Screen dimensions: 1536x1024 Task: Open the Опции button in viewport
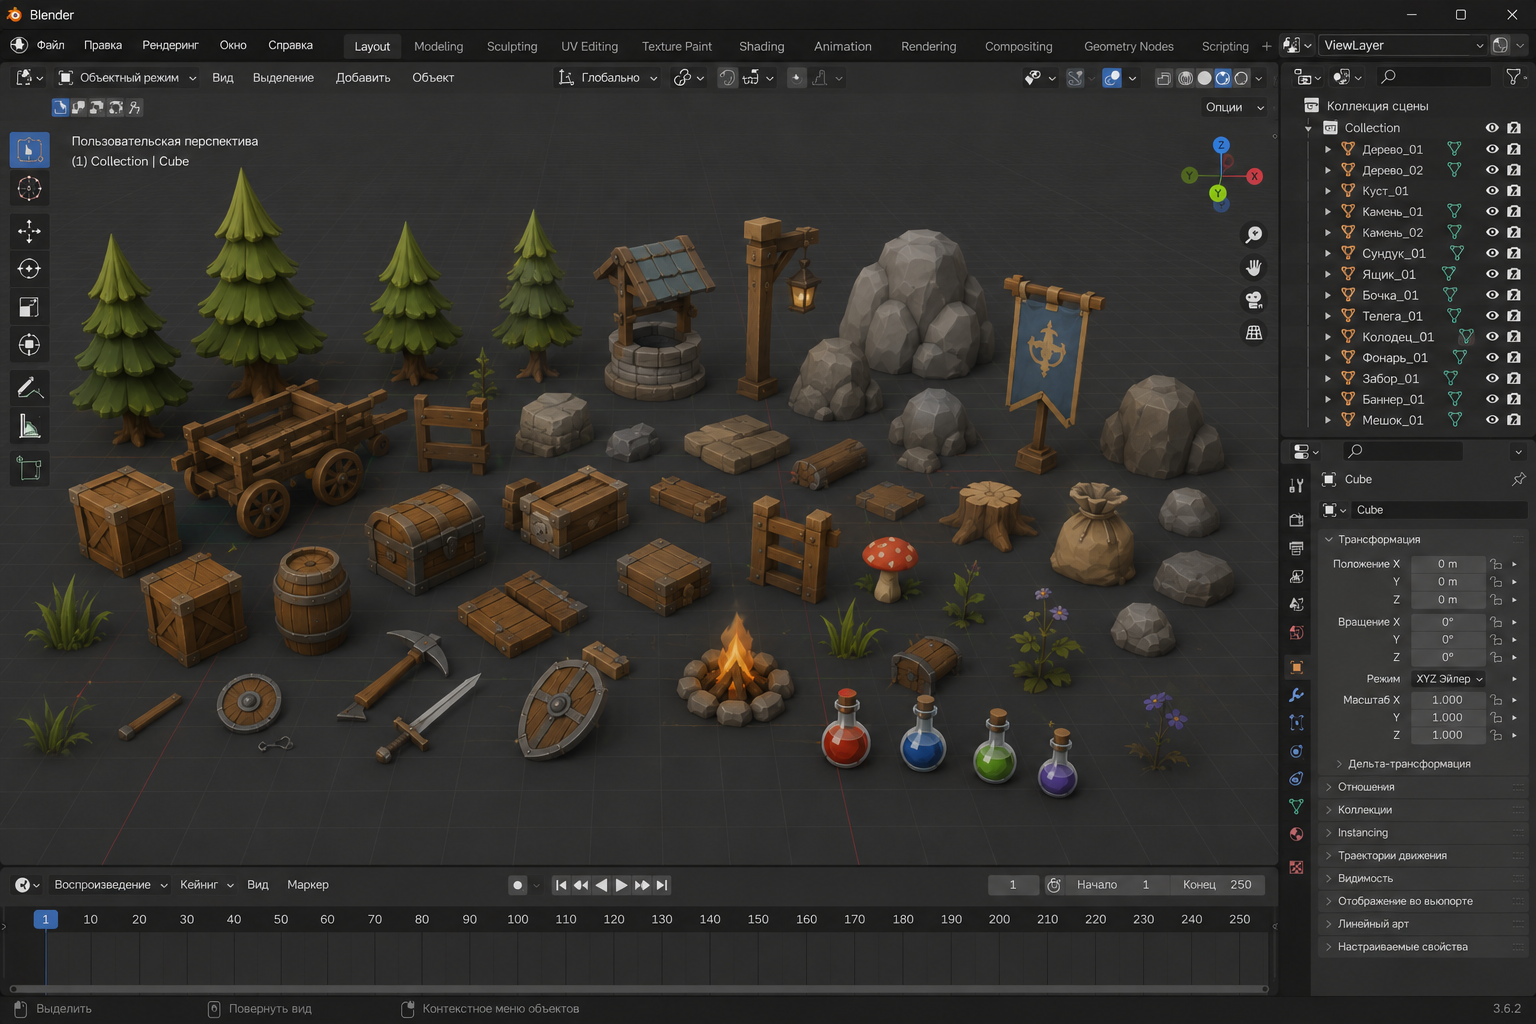1234,107
